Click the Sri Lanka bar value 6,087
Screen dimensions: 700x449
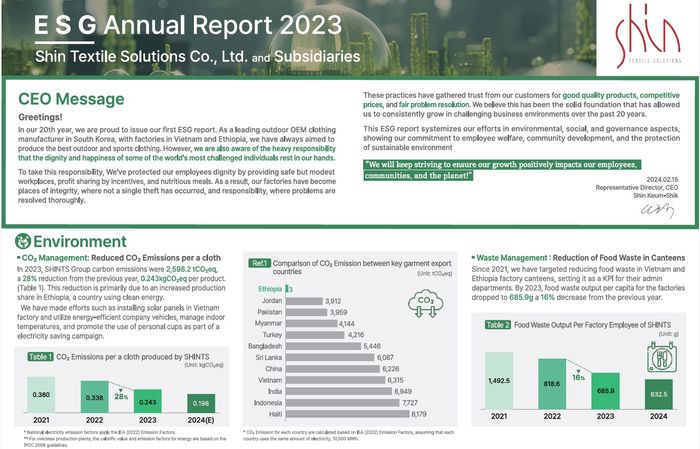[385, 358]
